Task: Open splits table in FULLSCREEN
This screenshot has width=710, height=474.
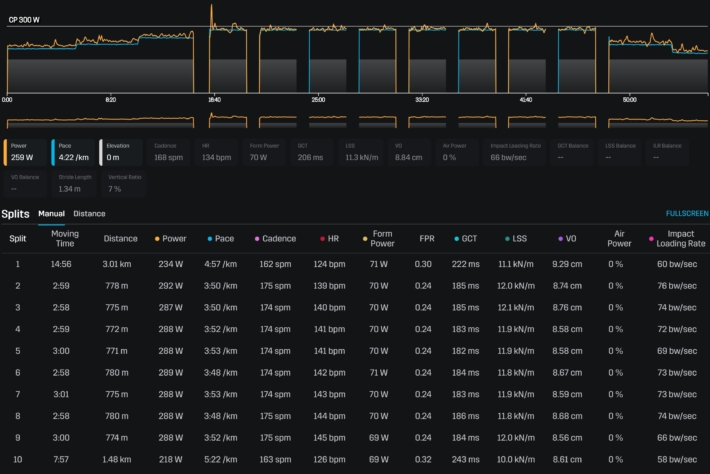Action: pos(687,213)
